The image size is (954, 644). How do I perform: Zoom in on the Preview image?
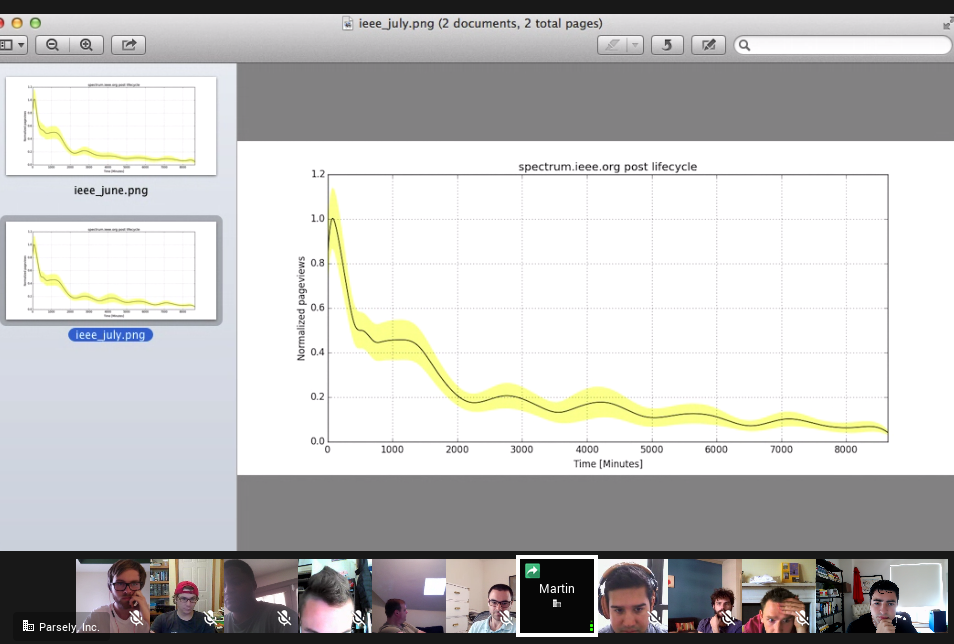[x=86, y=45]
